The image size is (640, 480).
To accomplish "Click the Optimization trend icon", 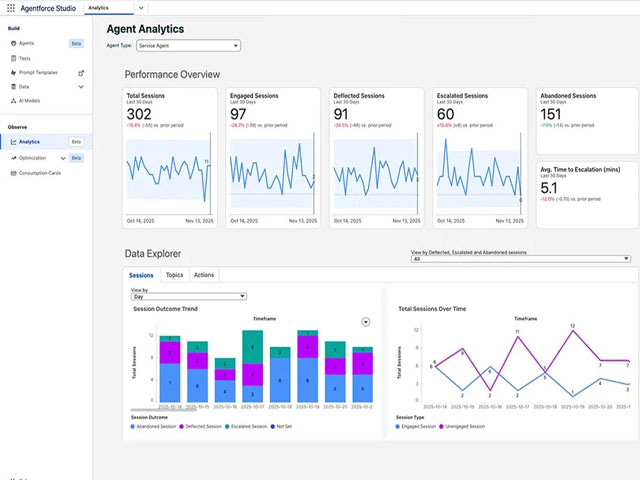I will (x=13, y=158).
